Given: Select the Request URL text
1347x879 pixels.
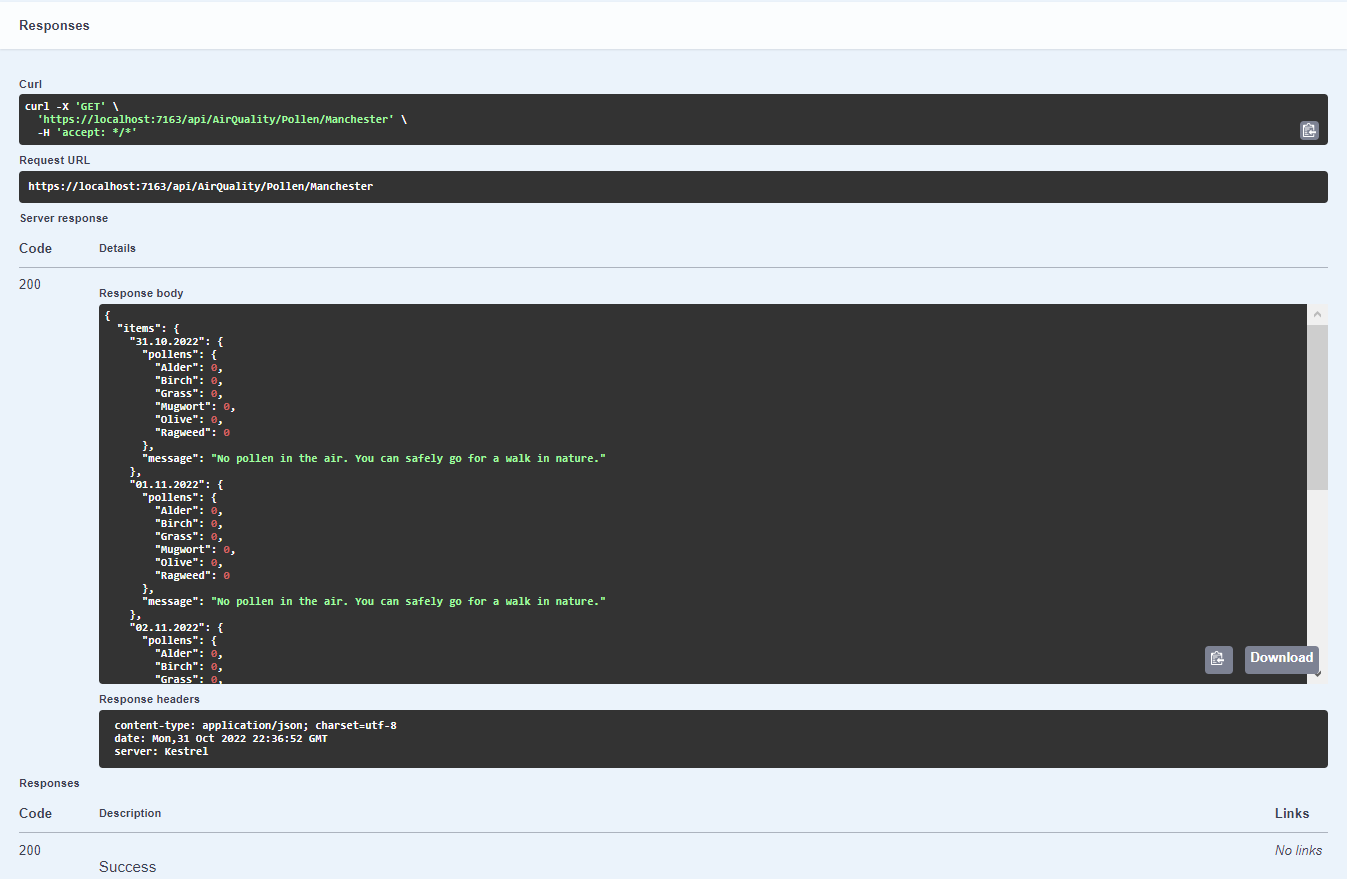Looking at the screenshot, I should coord(200,186).
